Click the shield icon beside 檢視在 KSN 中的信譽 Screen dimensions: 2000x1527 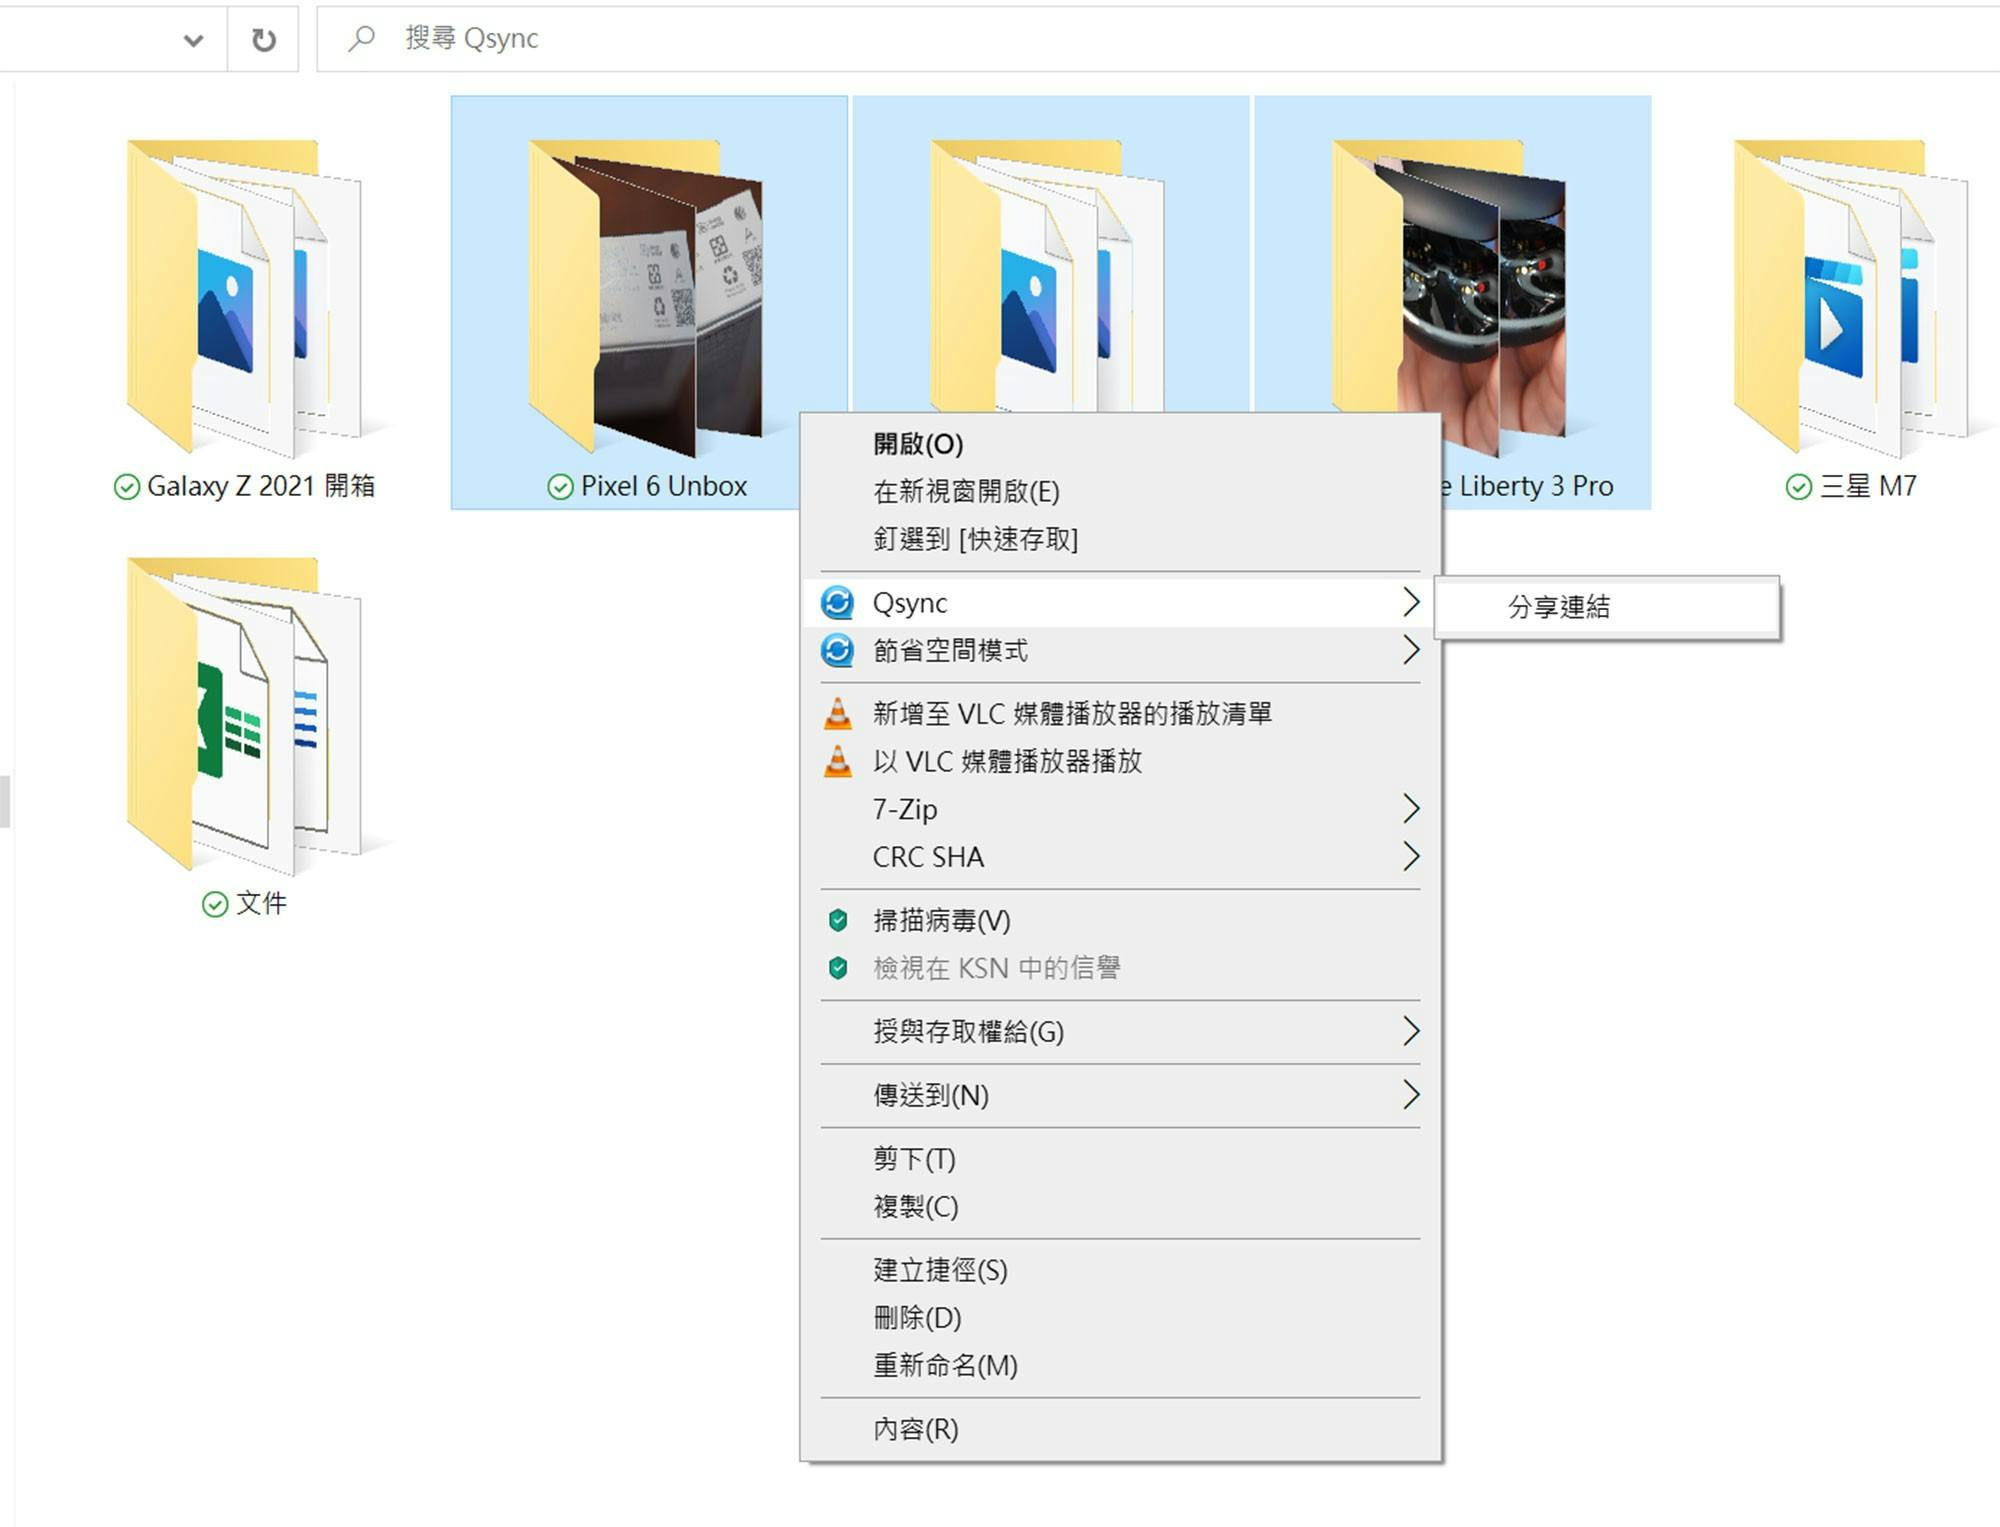click(x=838, y=968)
